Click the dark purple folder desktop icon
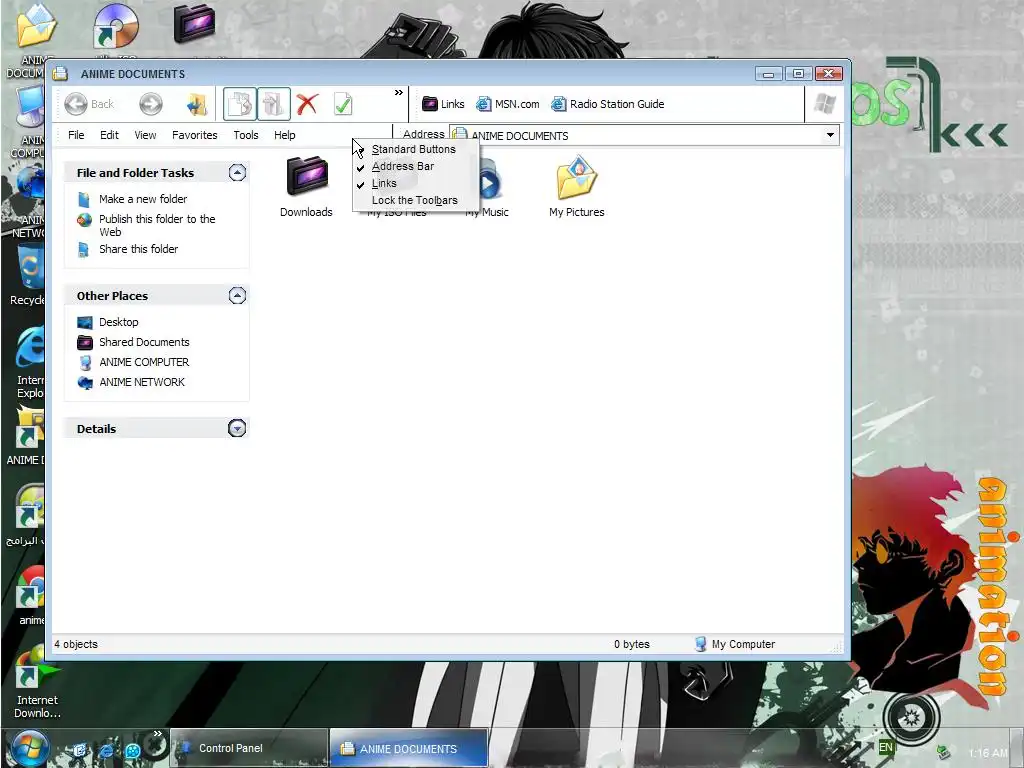 194,24
